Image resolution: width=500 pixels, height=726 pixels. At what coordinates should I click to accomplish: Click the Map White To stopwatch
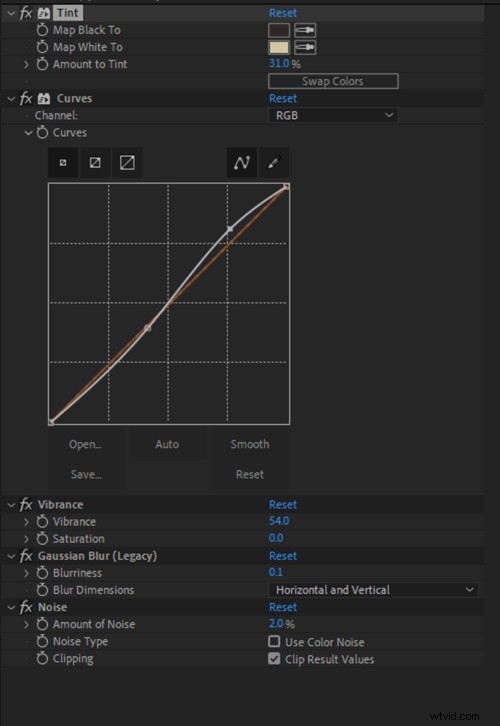[42, 47]
